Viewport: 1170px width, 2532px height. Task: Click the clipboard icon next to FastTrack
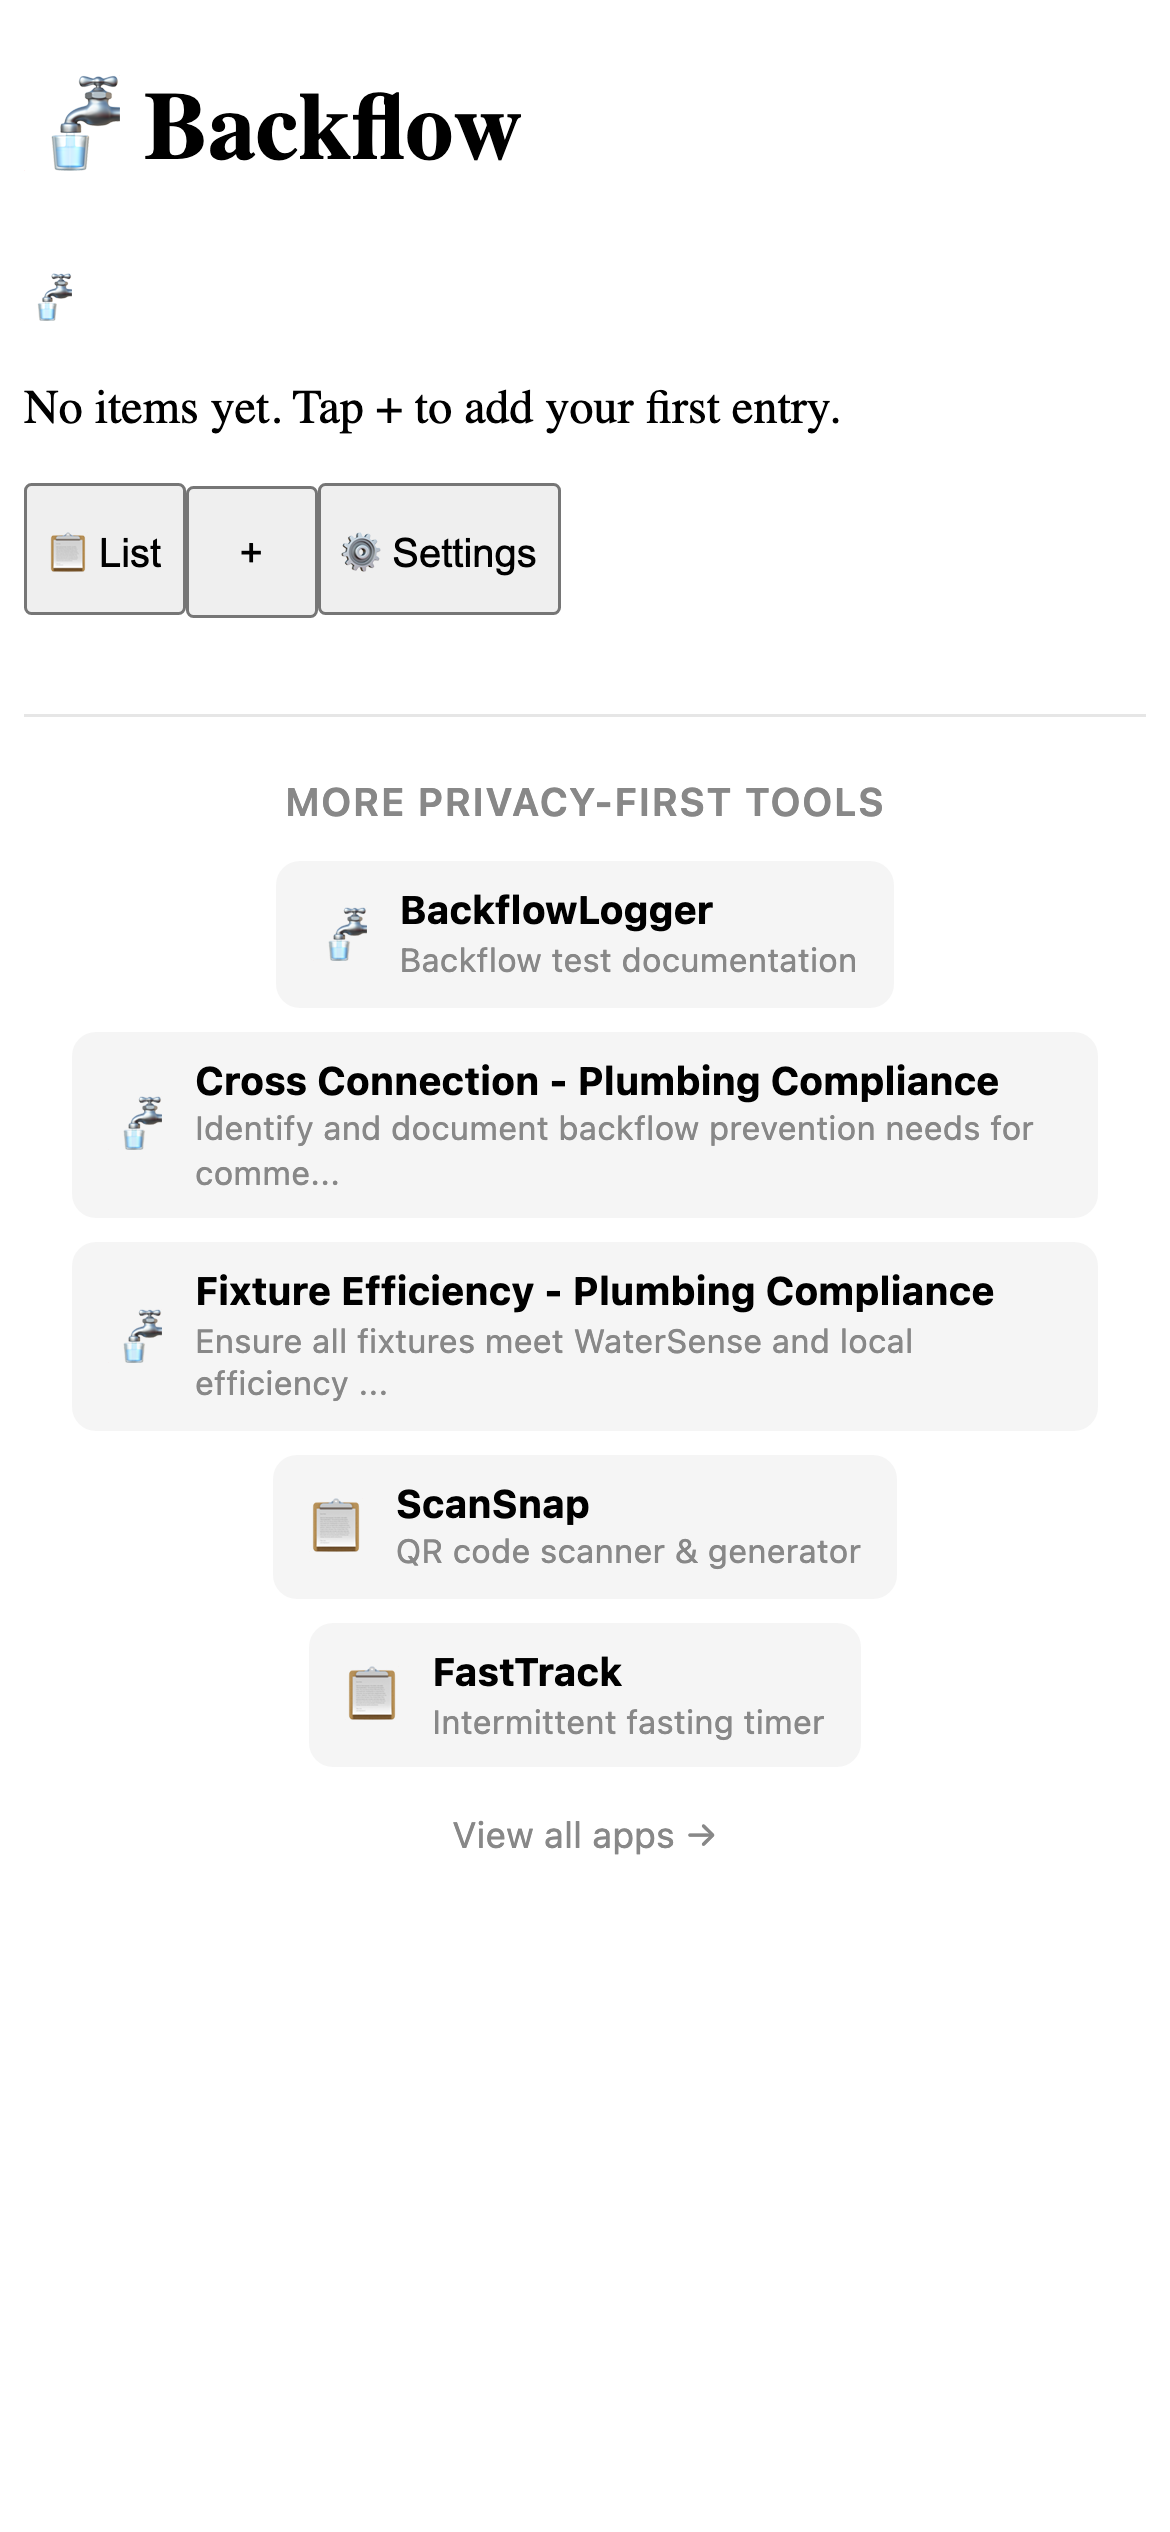[372, 1696]
